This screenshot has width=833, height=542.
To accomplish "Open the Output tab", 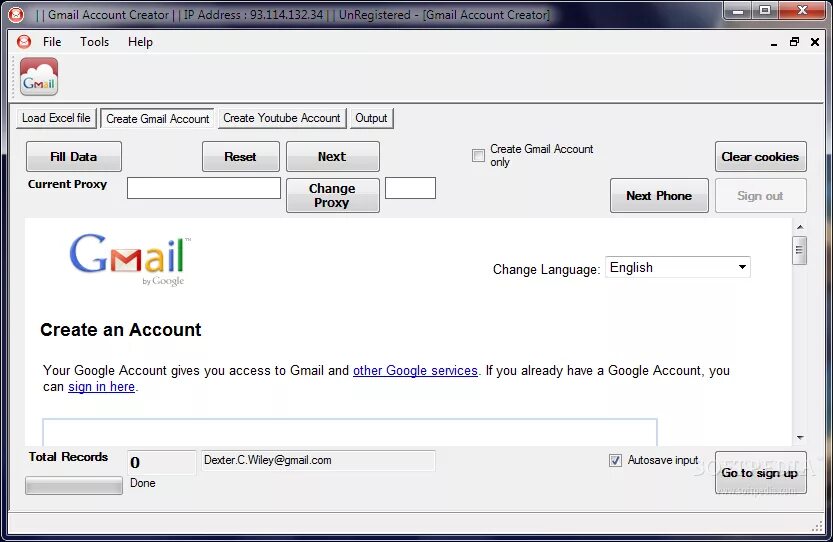I will point(371,118).
